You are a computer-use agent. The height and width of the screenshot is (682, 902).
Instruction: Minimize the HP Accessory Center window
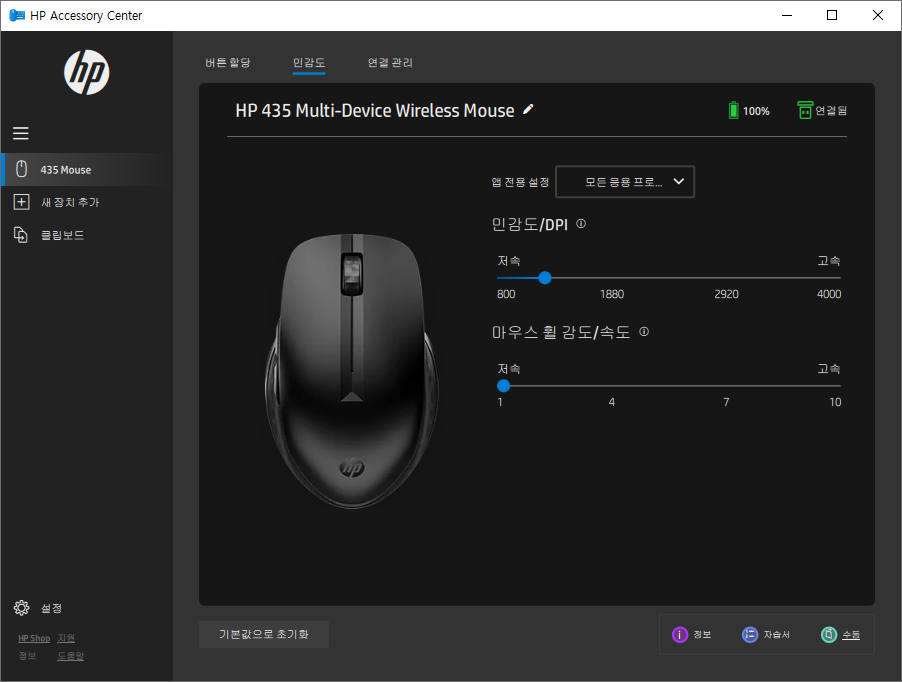pos(787,16)
